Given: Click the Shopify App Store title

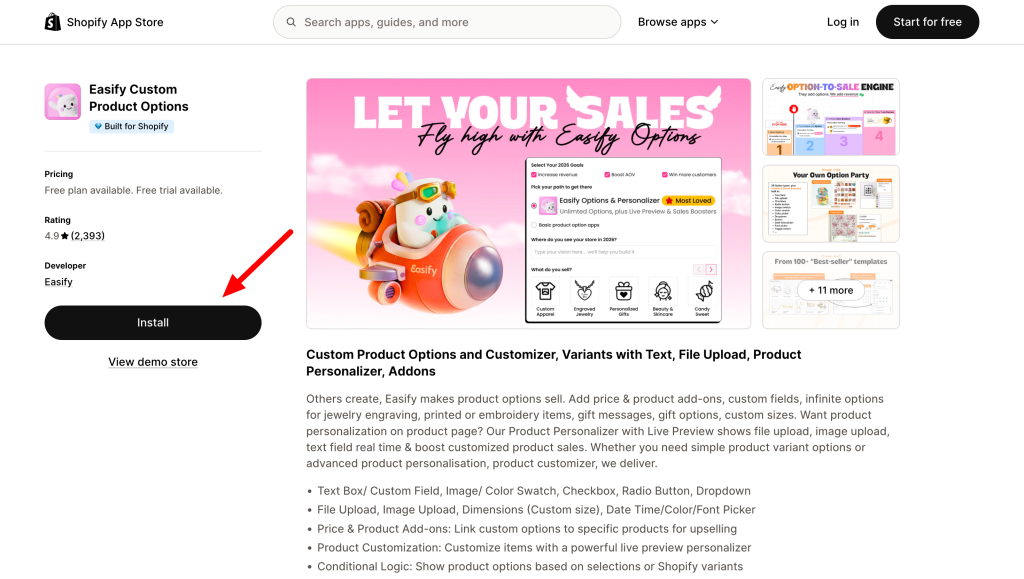Looking at the screenshot, I should pos(115,22).
